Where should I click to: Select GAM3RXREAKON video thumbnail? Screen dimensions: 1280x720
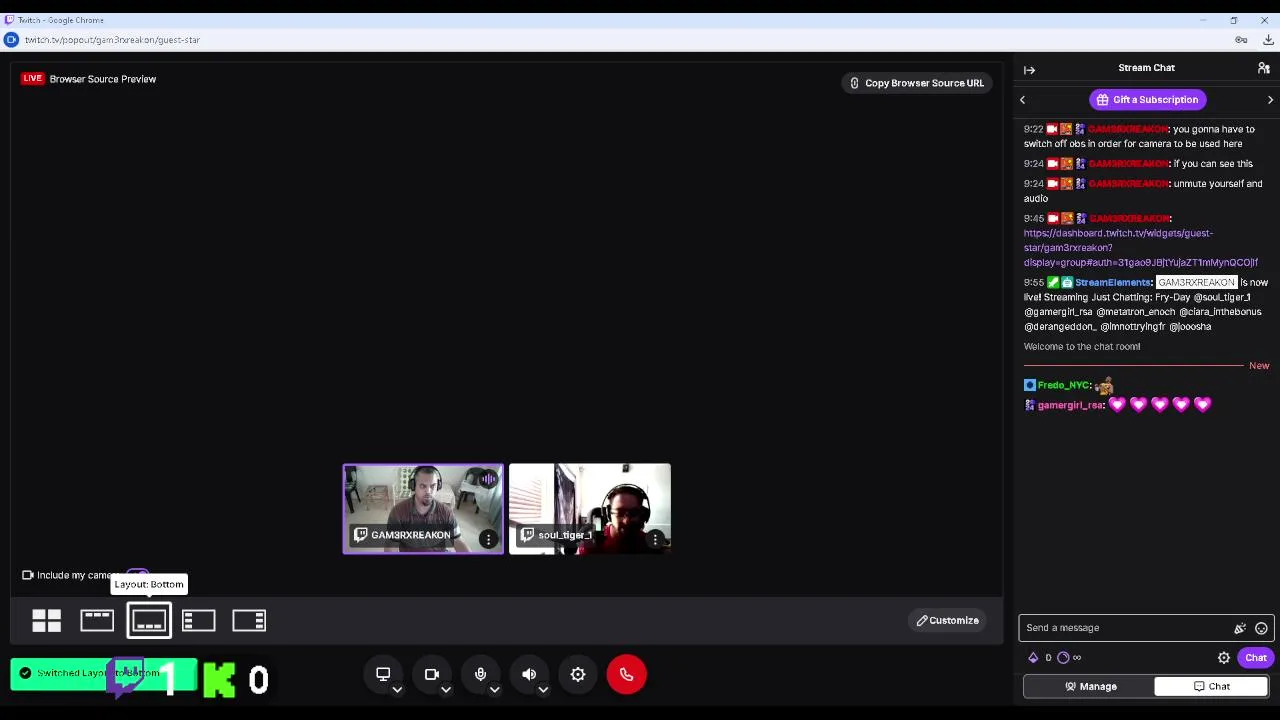(x=423, y=508)
